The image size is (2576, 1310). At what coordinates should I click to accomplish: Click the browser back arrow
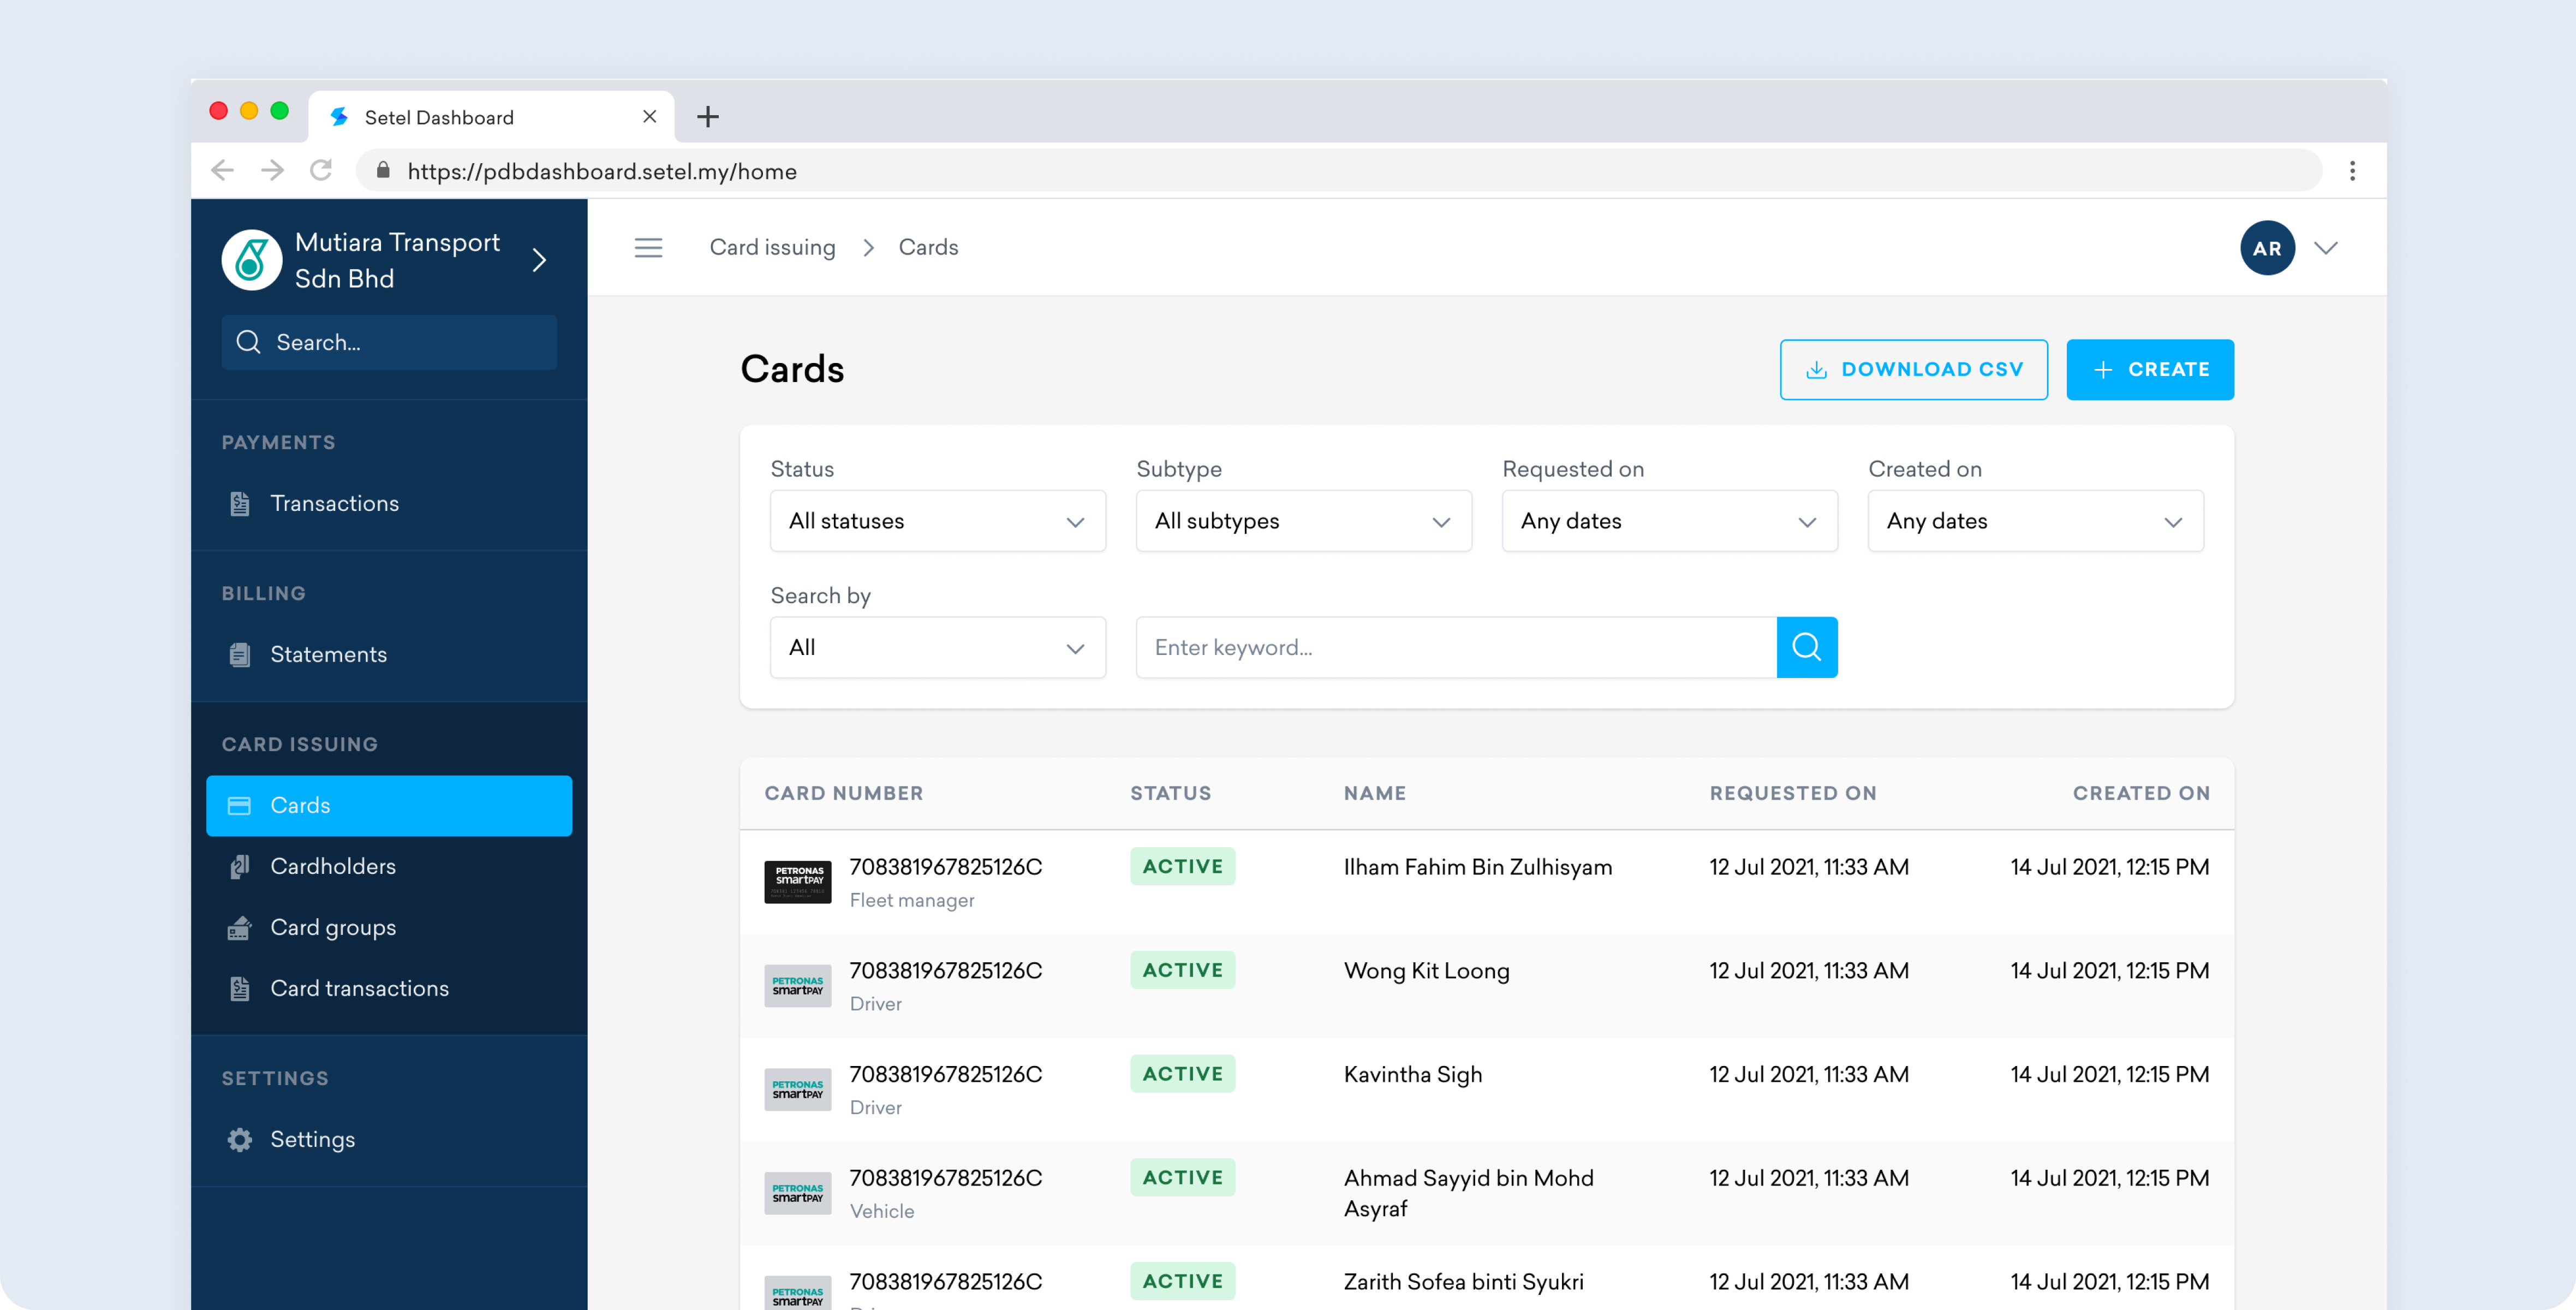(223, 171)
